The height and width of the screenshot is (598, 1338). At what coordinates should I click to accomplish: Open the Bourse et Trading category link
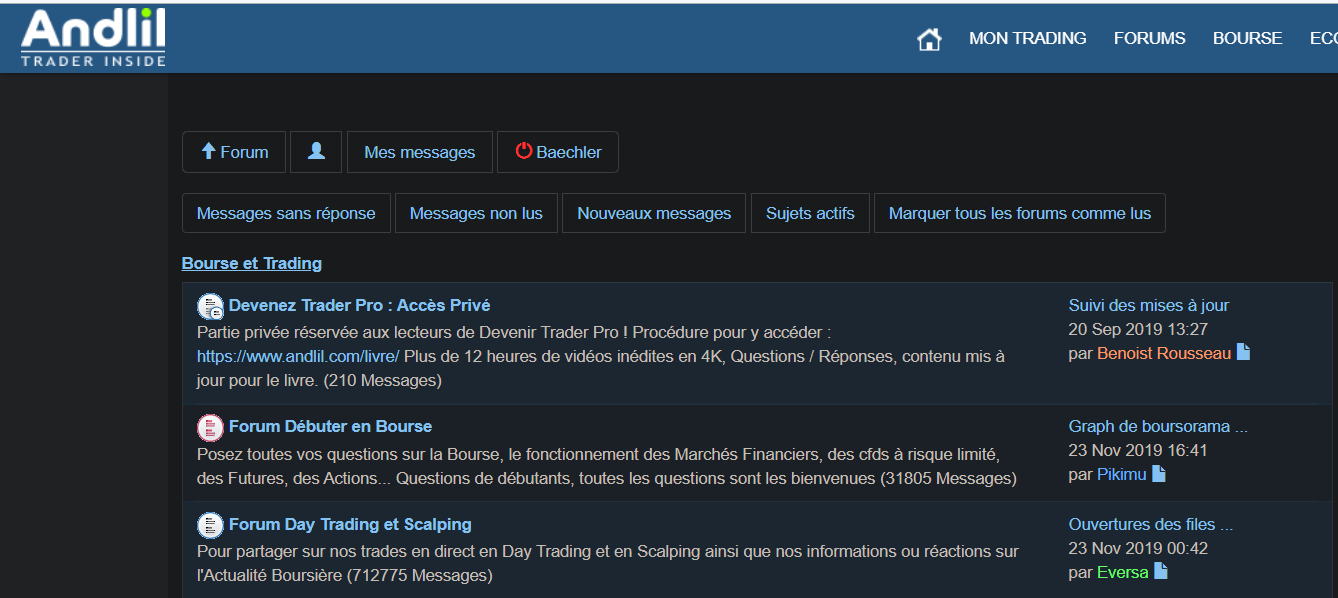(252, 264)
